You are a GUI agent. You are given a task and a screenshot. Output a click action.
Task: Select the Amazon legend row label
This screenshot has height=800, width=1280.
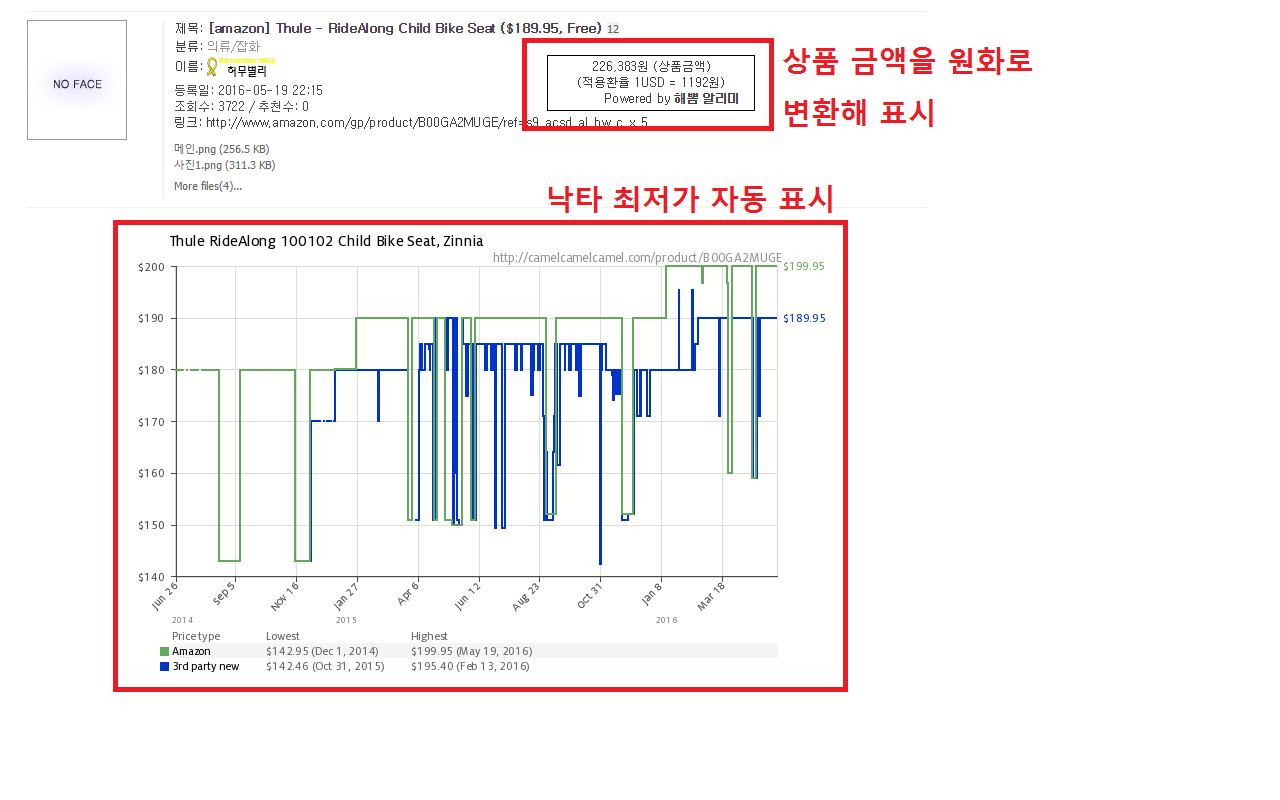(191, 651)
